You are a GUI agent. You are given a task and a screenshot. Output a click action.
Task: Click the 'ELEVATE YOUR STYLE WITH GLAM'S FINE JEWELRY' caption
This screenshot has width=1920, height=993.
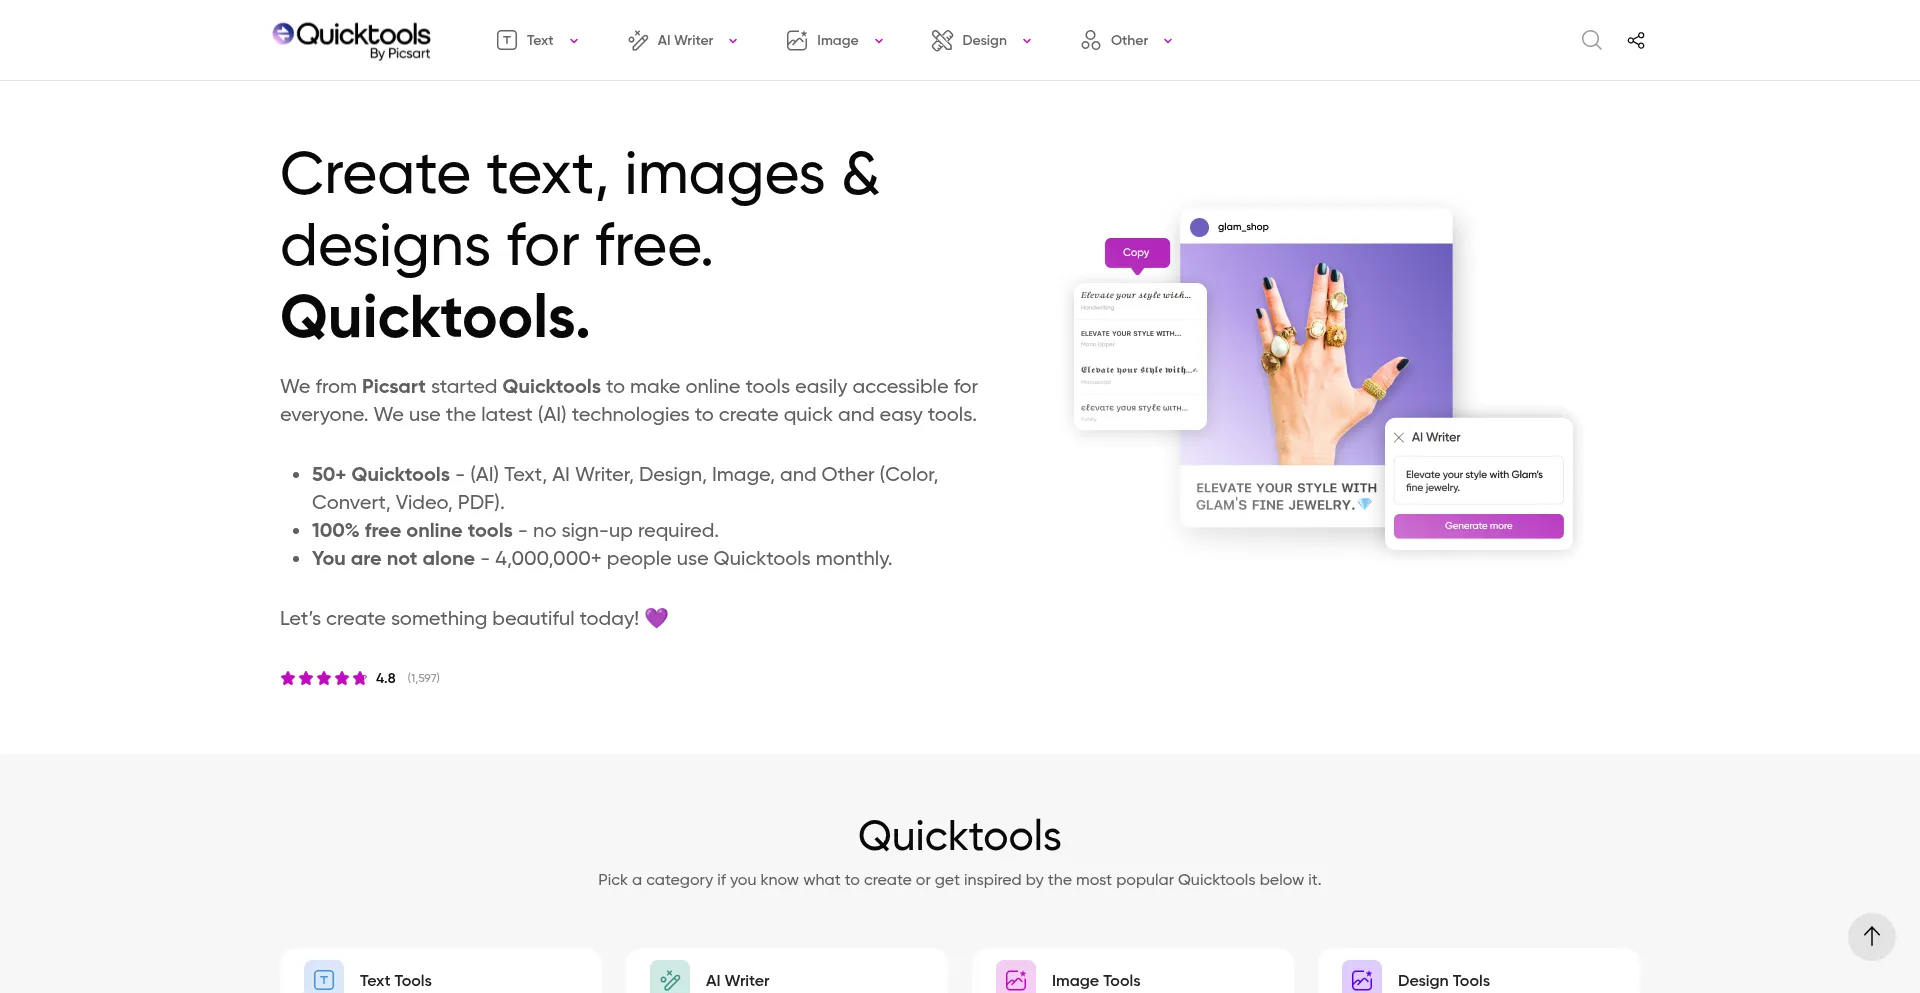tap(1285, 496)
